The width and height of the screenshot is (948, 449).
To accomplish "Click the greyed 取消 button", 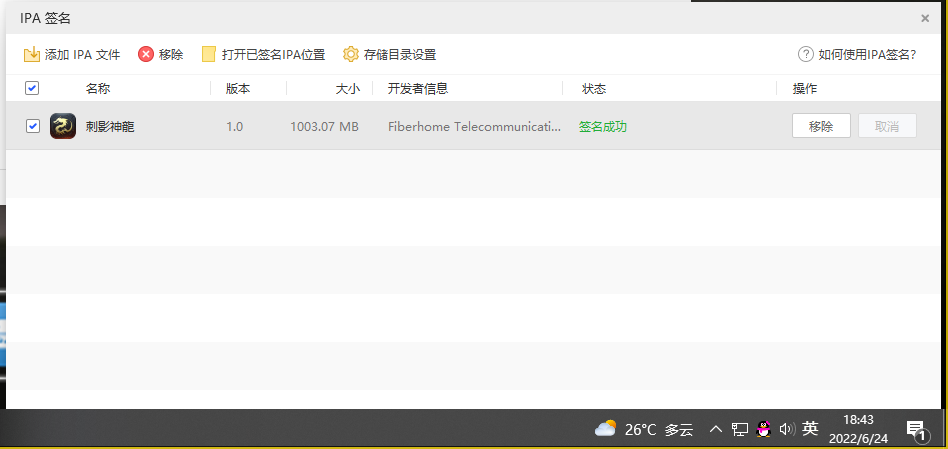I will (887, 126).
